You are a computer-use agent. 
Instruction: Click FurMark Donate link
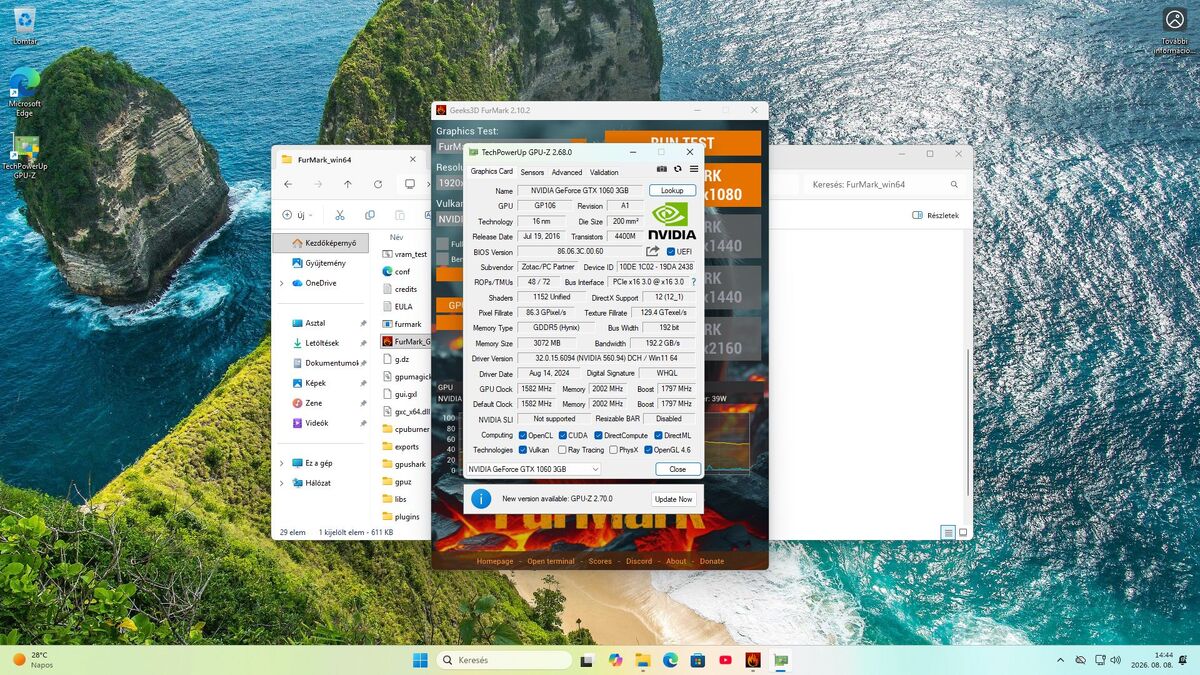(x=712, y=561)
